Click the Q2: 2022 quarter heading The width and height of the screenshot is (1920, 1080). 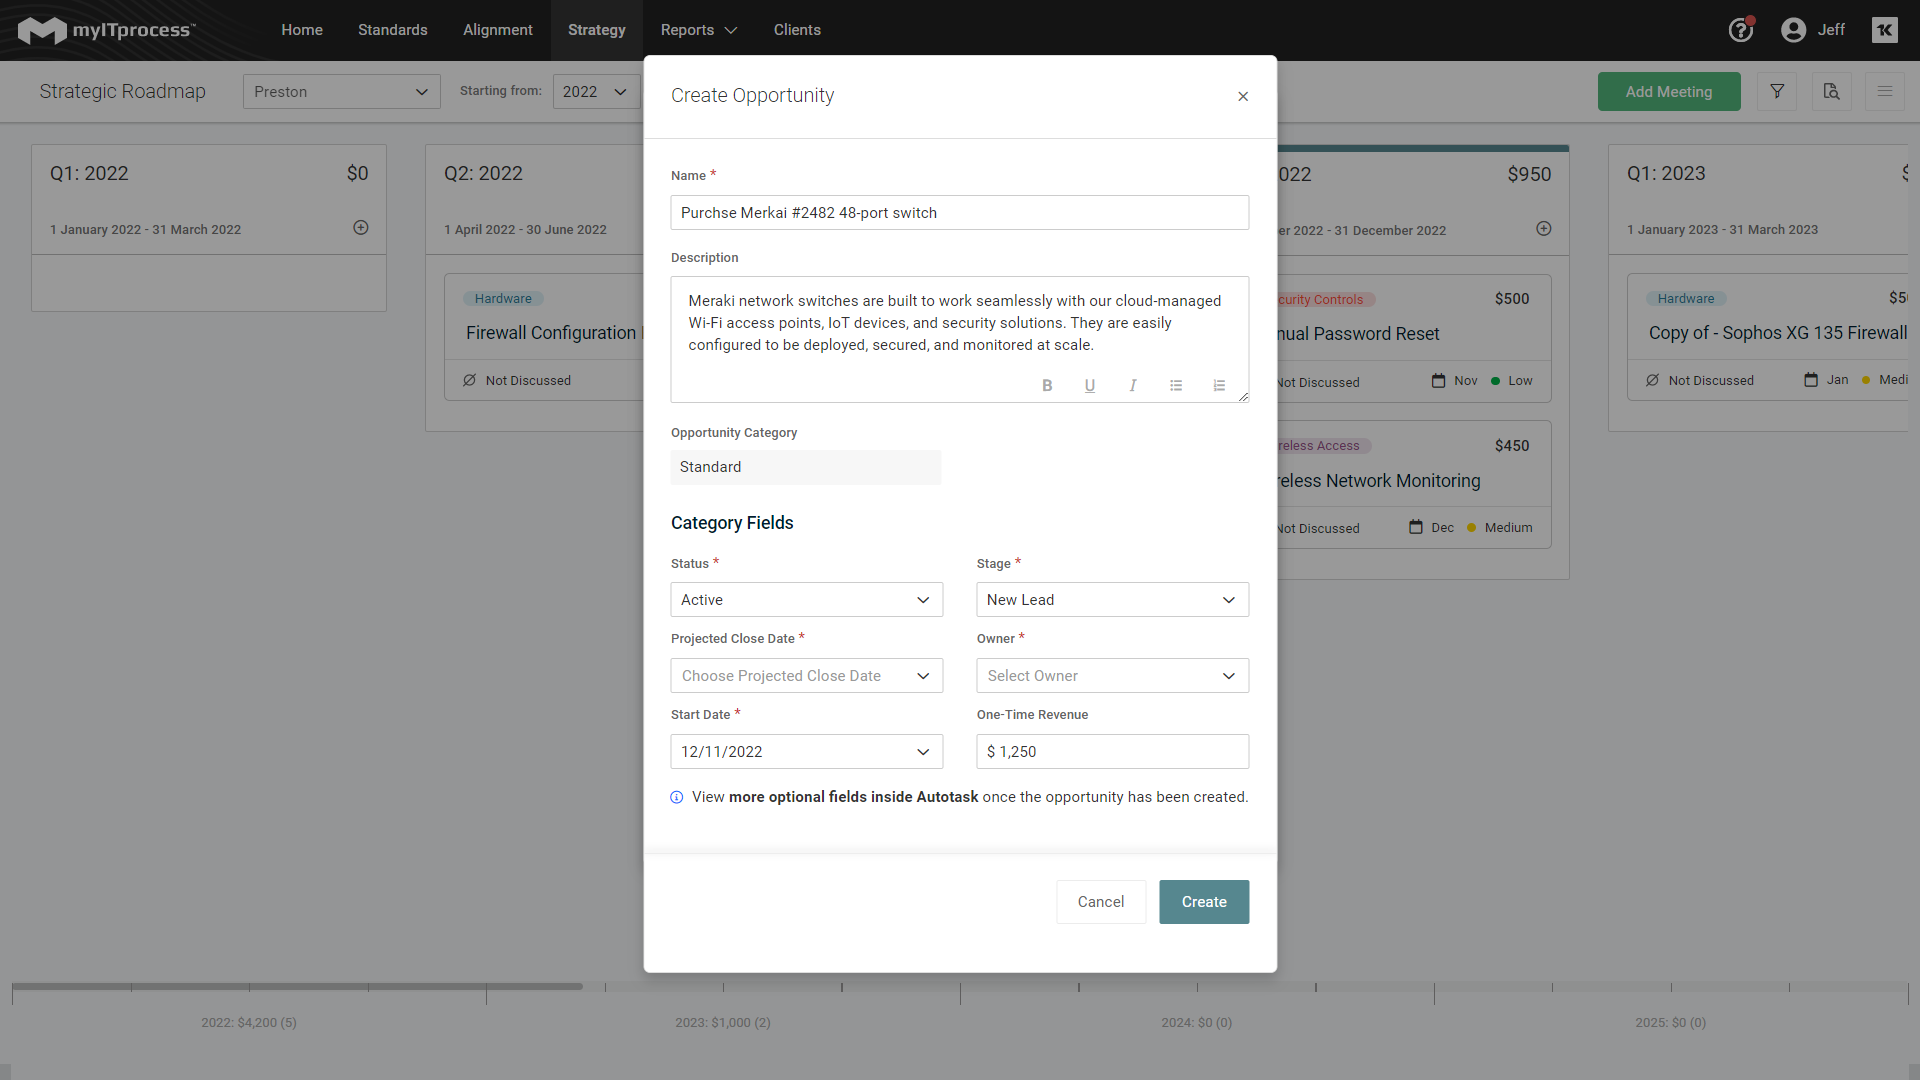483,173
